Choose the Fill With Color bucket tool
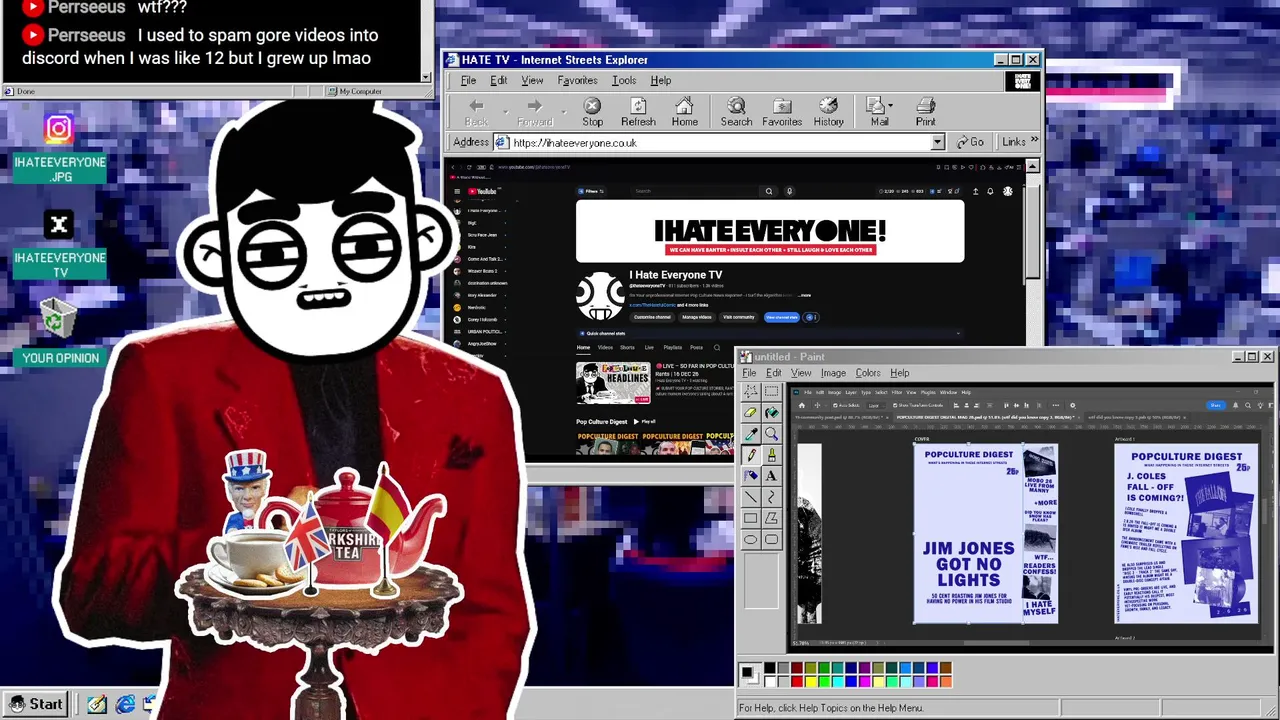This screenshot has height=720, width=1280. 771,412
